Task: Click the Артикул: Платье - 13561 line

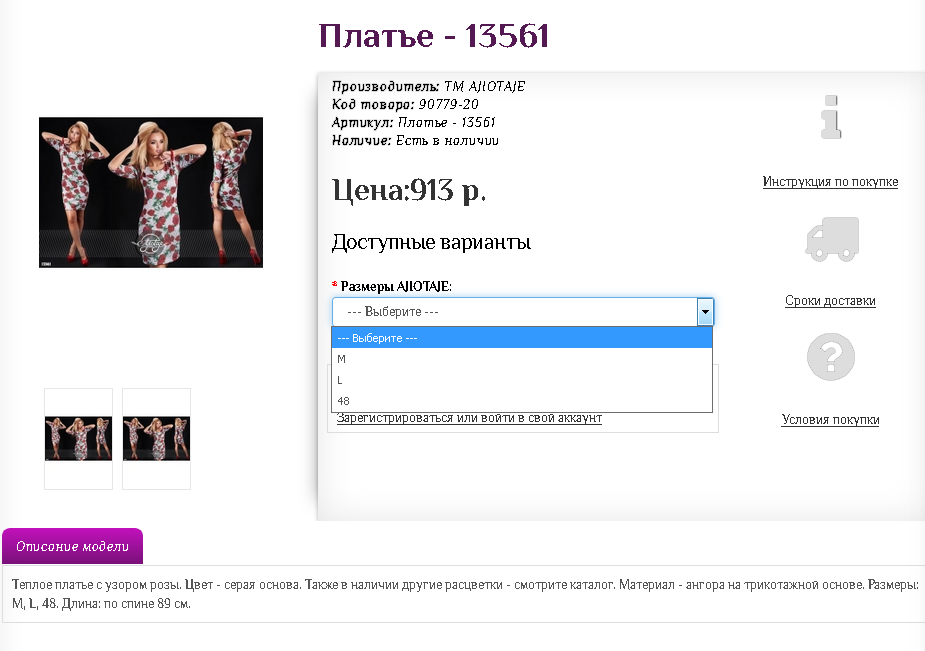Action: [x=414, y=123]
